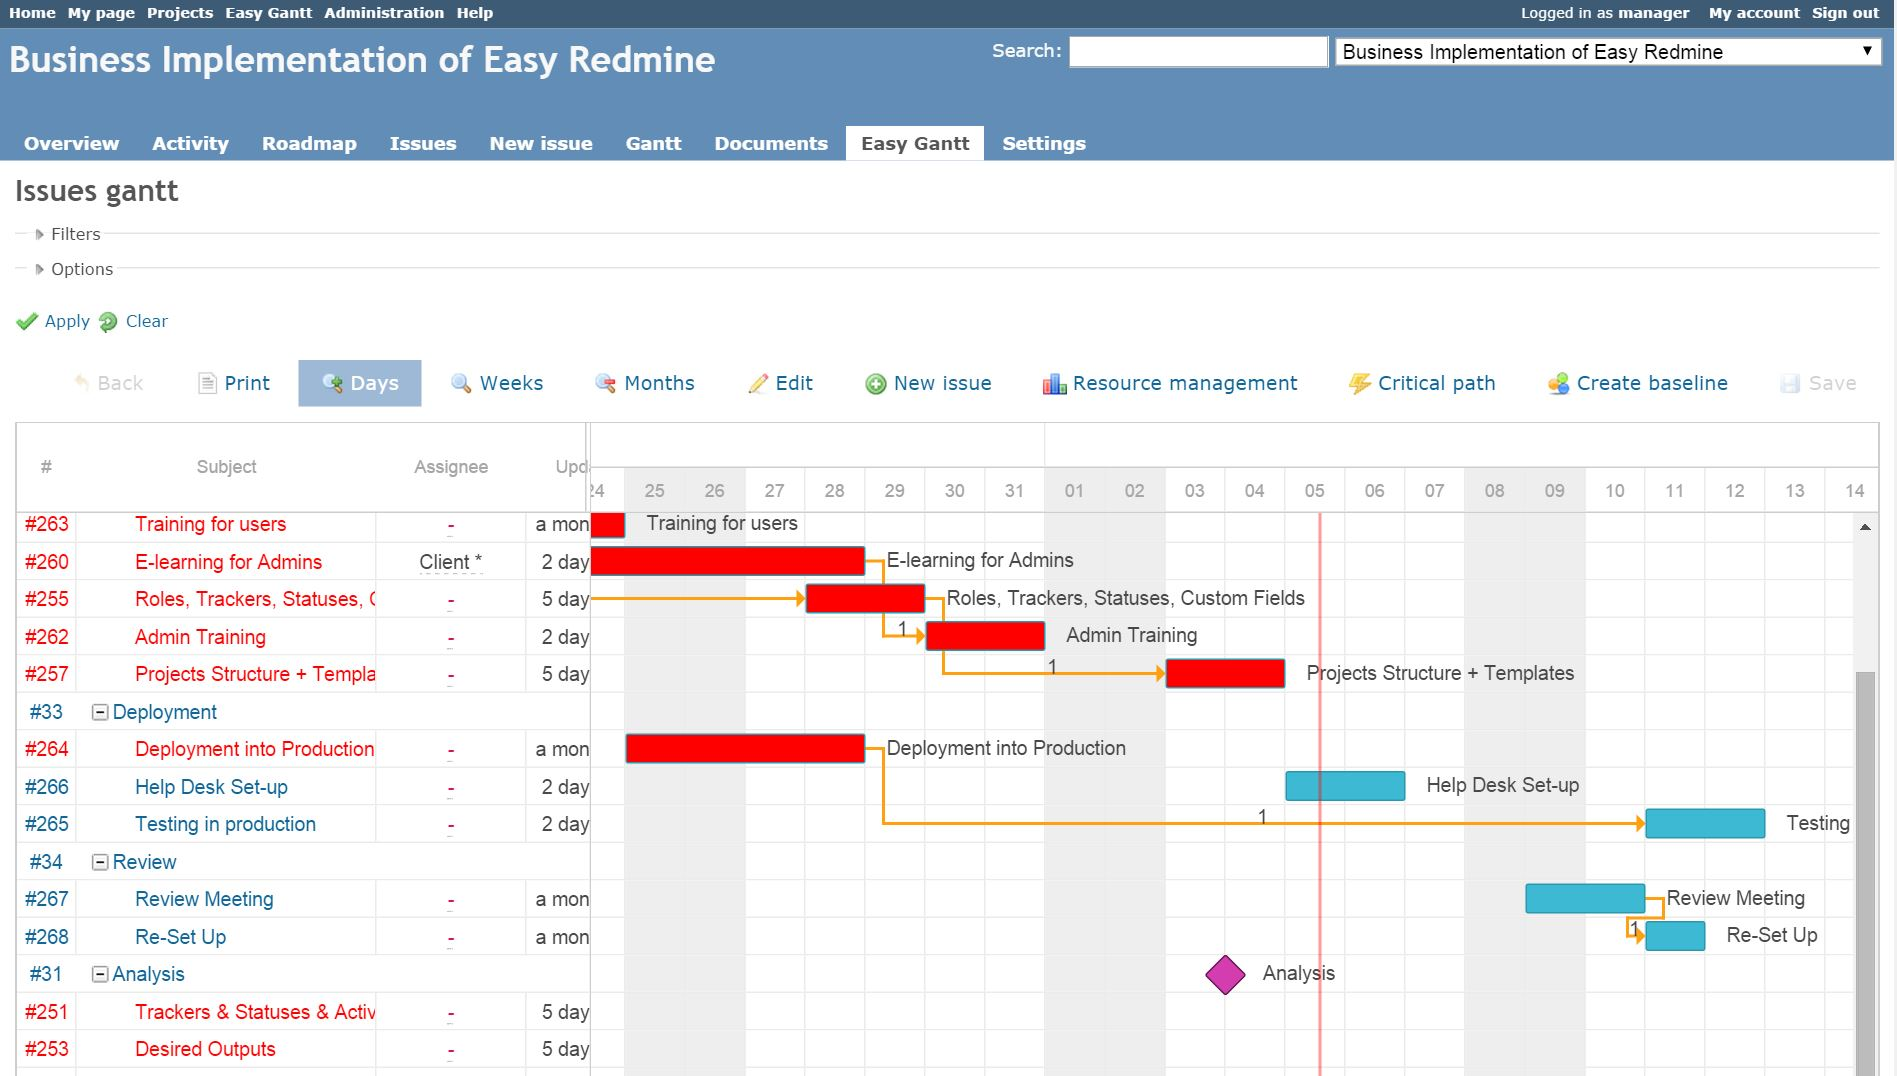This screenshot has width=1897, height=1076.
Task: Expand the Filters section
Action: pos(75,234)
